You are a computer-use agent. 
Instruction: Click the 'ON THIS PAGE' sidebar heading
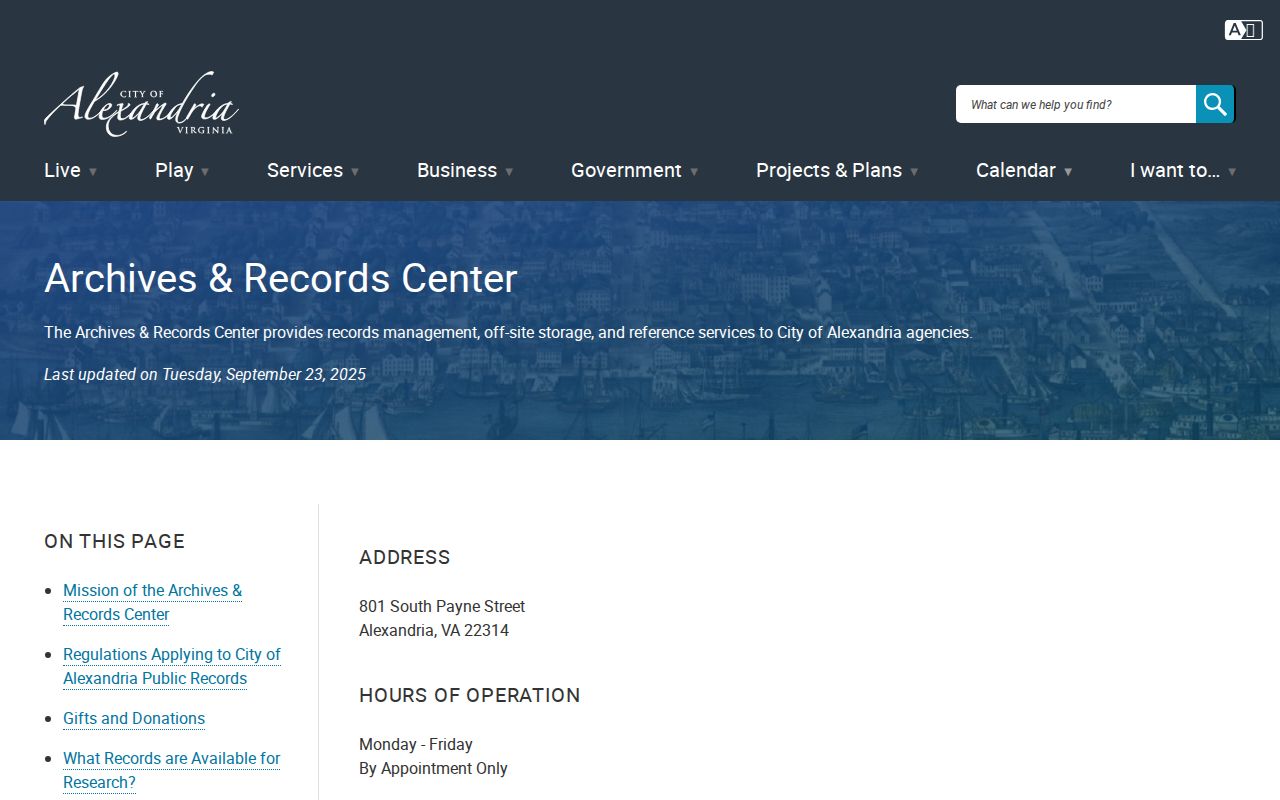[x=115, y=541]
